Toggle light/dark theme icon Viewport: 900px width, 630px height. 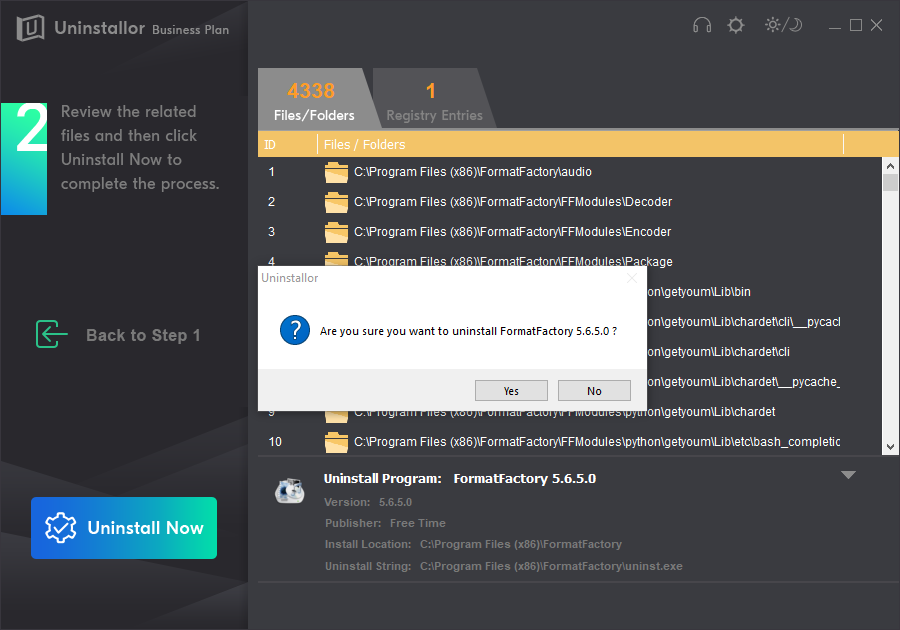pos(783,25)
